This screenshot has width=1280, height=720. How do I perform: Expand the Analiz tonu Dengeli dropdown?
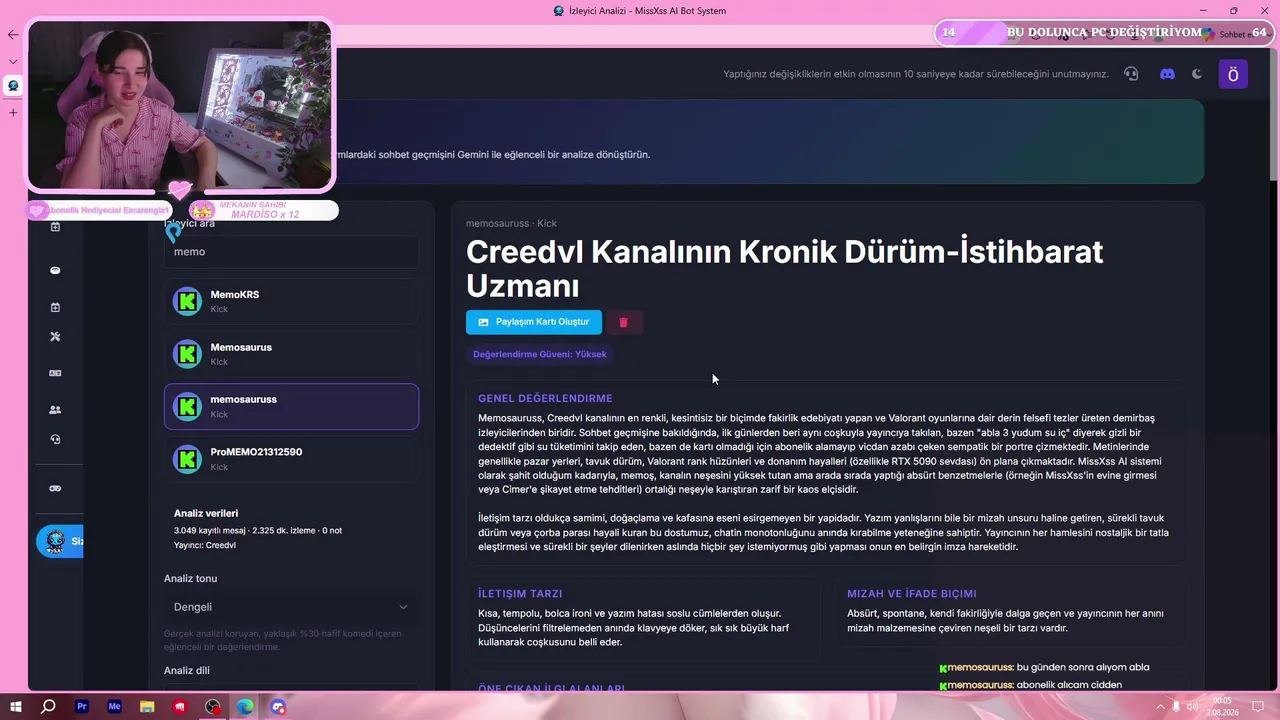point(291,607)
